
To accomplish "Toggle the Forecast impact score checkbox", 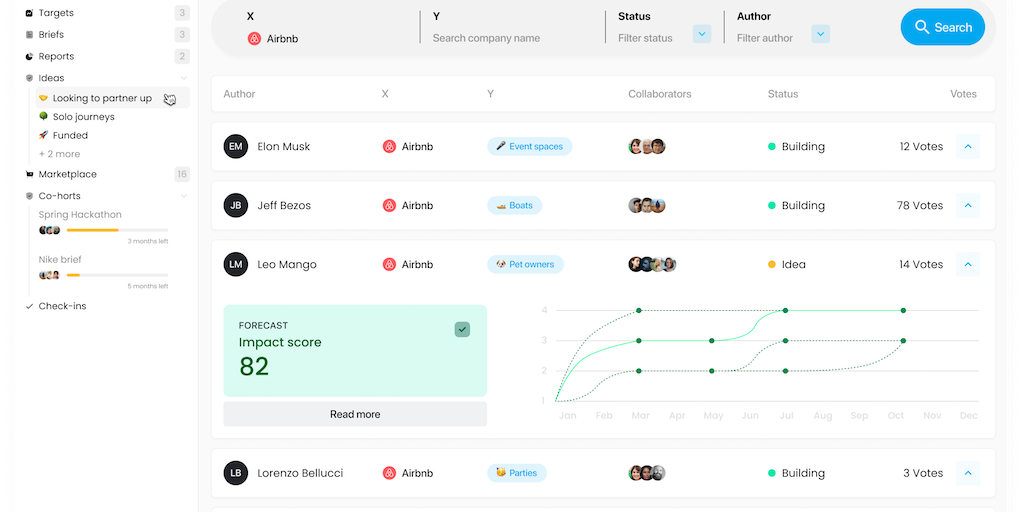I will coord(462,329).
